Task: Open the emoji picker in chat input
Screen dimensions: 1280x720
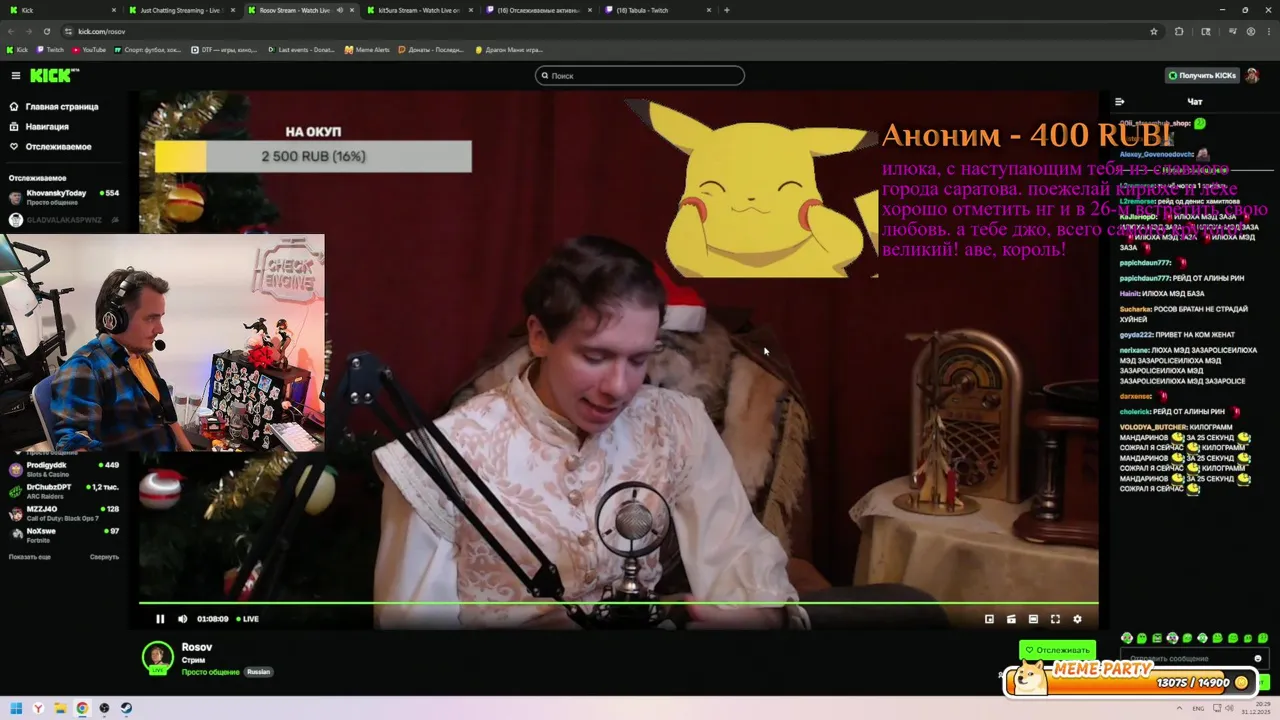Action: (1258, 658)
